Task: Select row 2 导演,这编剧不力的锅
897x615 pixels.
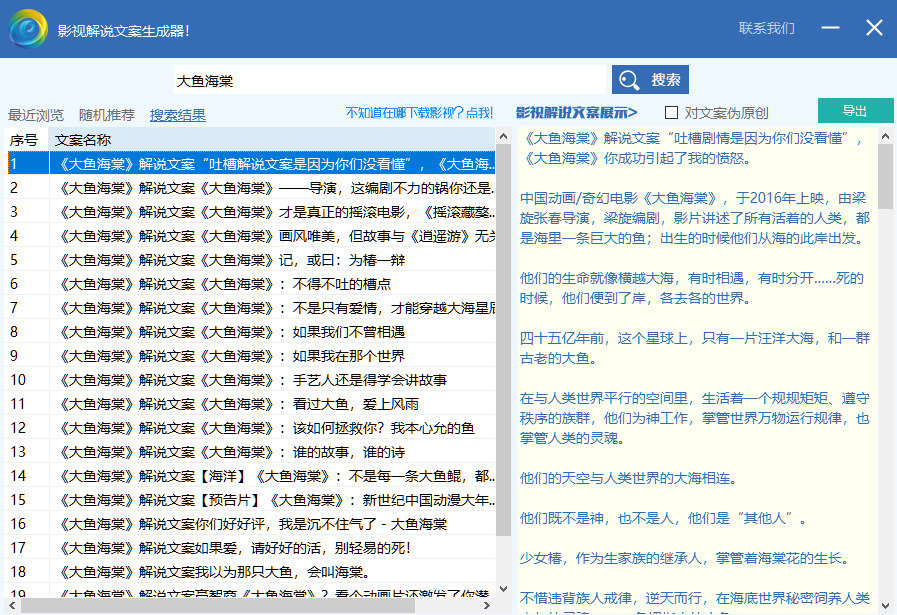Action: [251, 188]
